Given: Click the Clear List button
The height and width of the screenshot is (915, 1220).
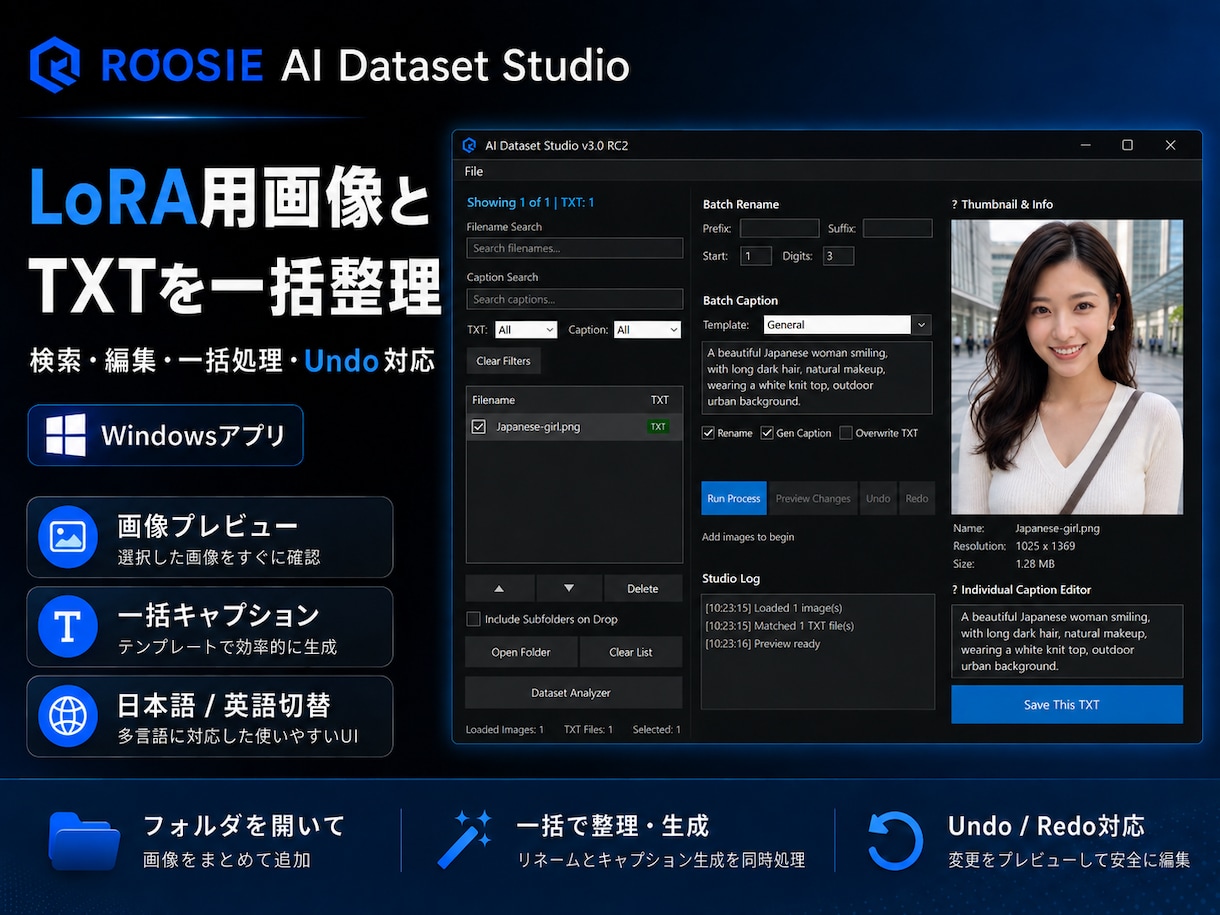Looking at the screenshot, I should 631,652.
